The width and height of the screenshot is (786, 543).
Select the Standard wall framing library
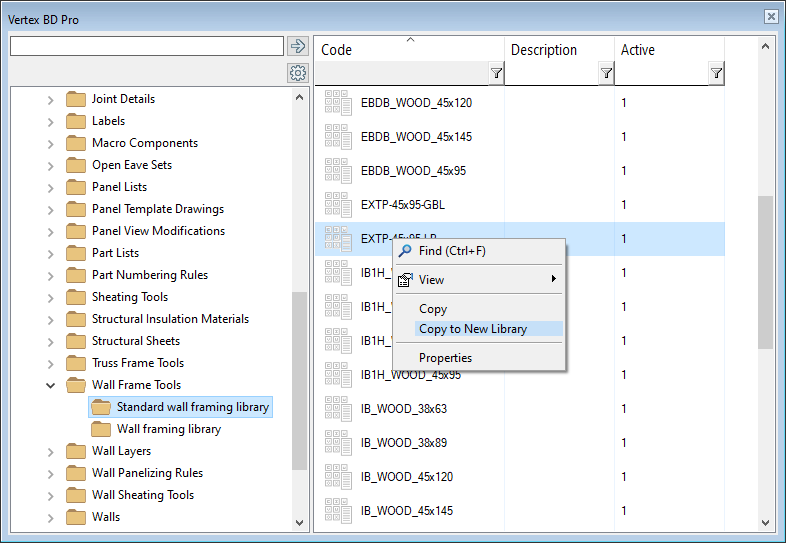[x=193, y=407]
